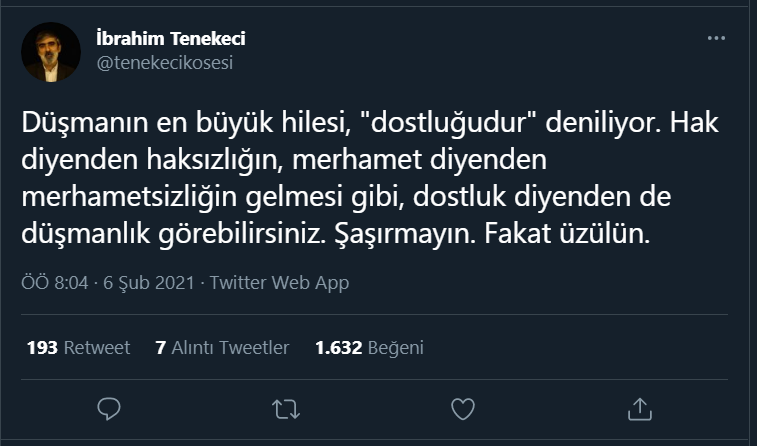View the Retweet list label
Viewport: 757px width, 446px height.
[97, 348]
